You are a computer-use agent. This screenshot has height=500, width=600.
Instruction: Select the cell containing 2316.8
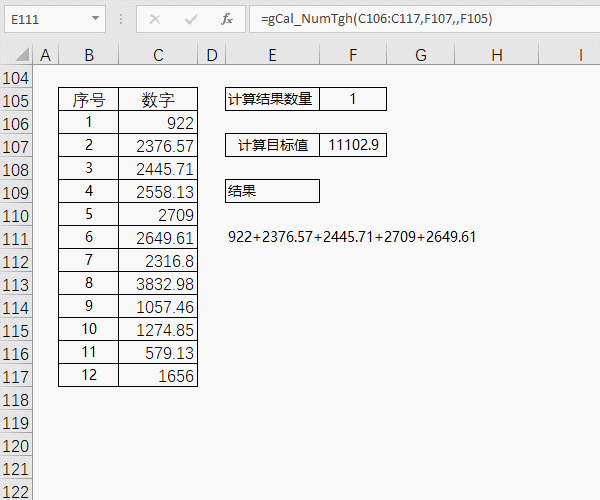click(158, 260)
